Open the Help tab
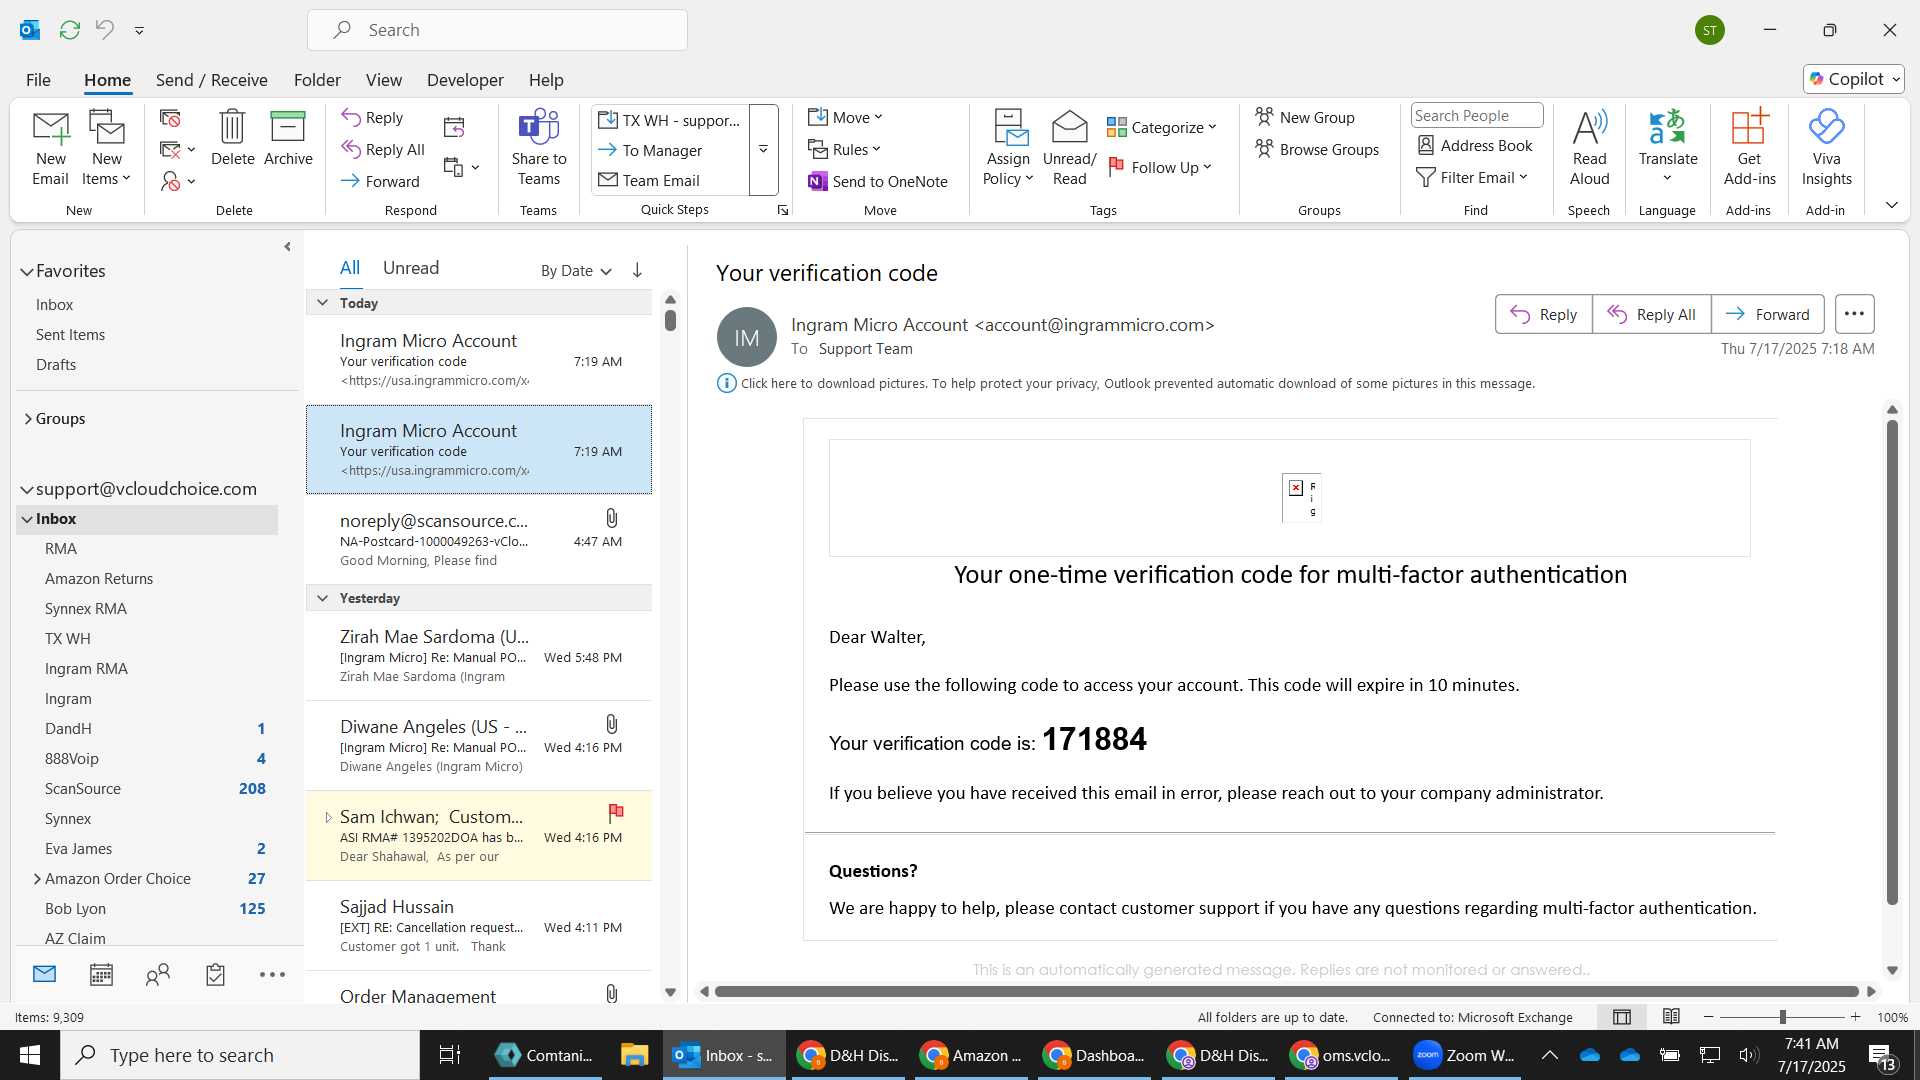The image size is (1920, 1080). point(546,80)
